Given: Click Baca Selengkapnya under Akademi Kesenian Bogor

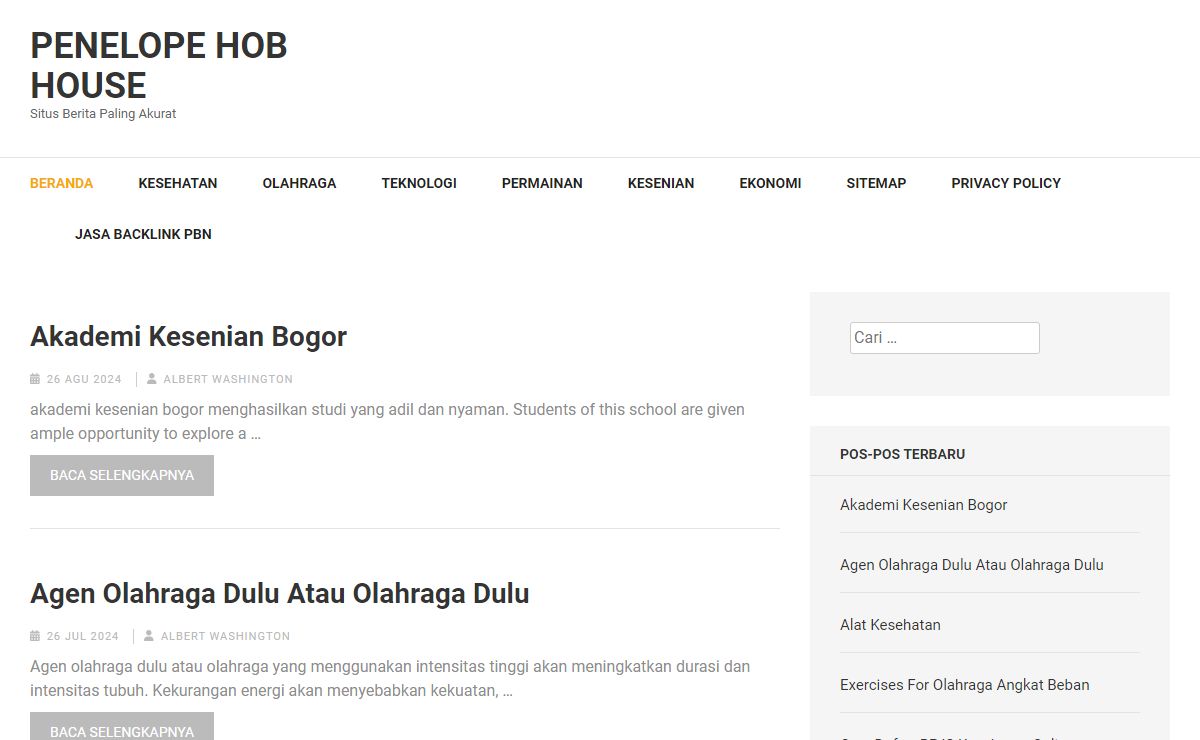Looking at the screenshot, I should pyautogui.click(x=122, y=475).
